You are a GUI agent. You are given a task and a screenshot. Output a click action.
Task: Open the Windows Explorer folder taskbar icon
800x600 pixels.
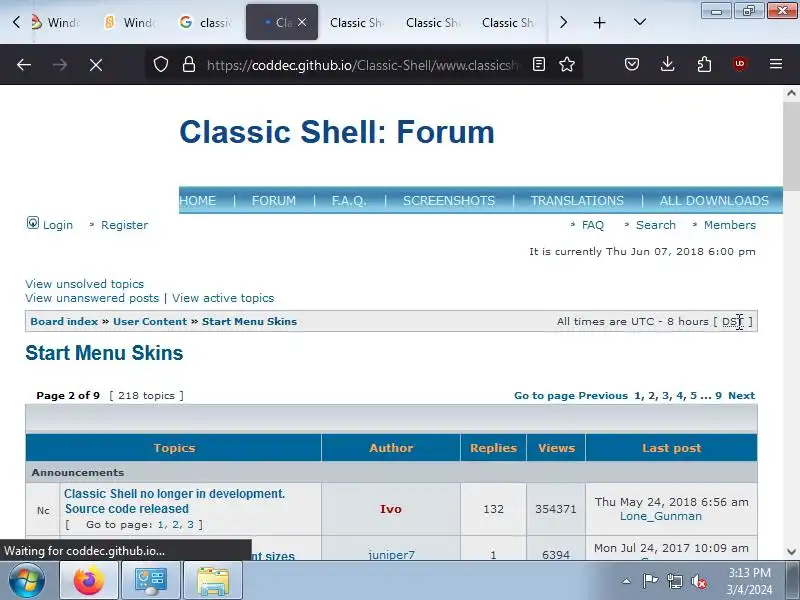coord(213,581)
